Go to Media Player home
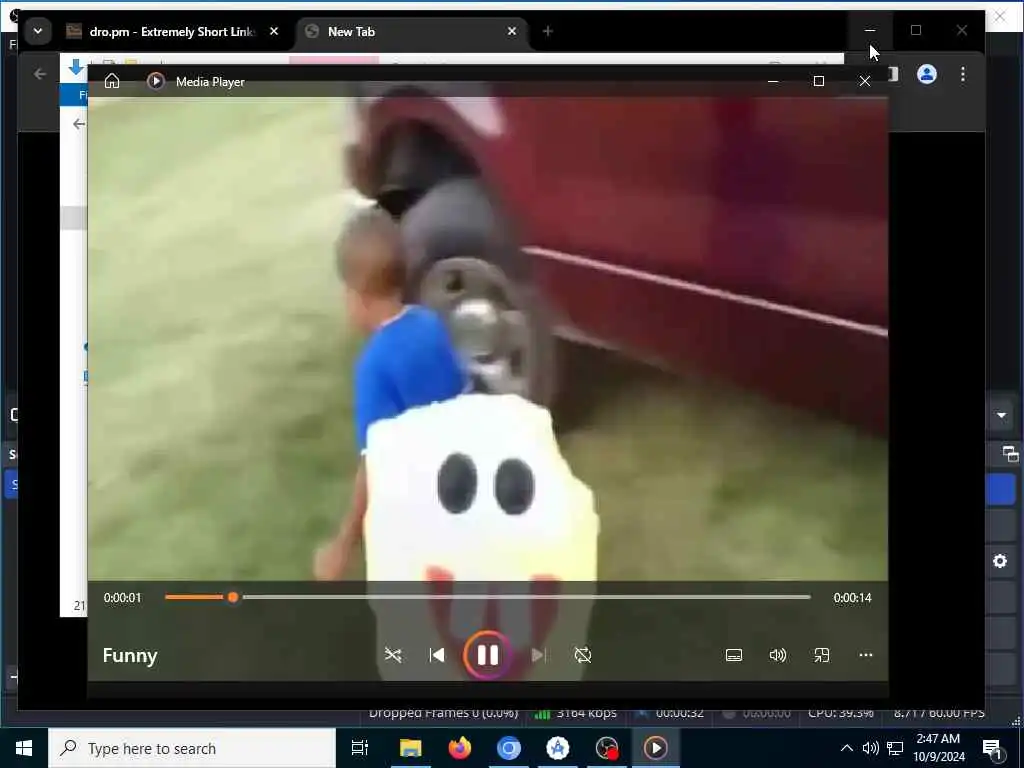The width and height of the screenshot is (1024, 768). pyautogui.click(x=112, y=81)
